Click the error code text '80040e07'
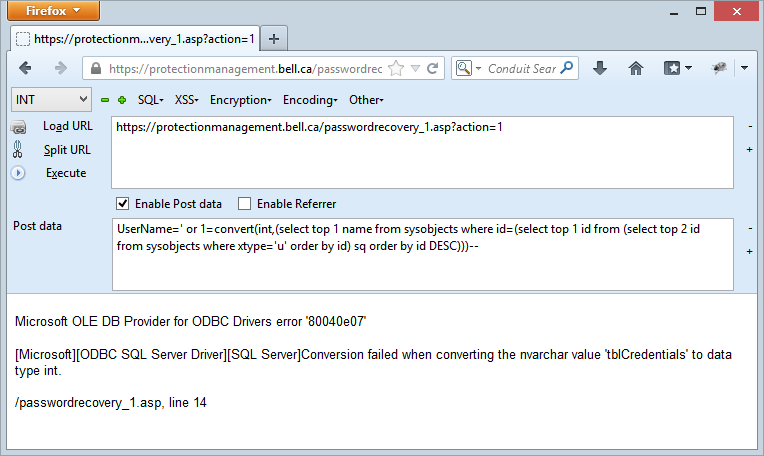 (336, 322)
